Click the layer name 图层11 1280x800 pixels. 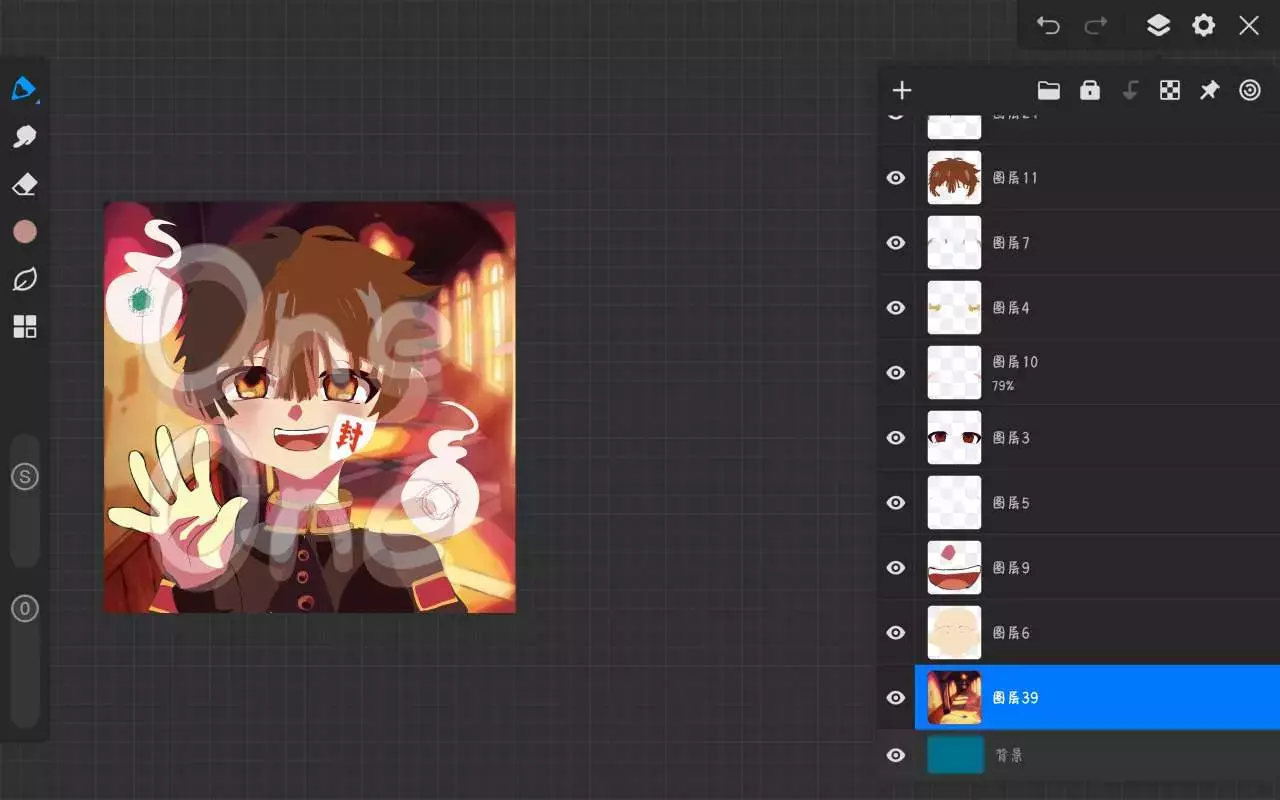point(1015,178)
